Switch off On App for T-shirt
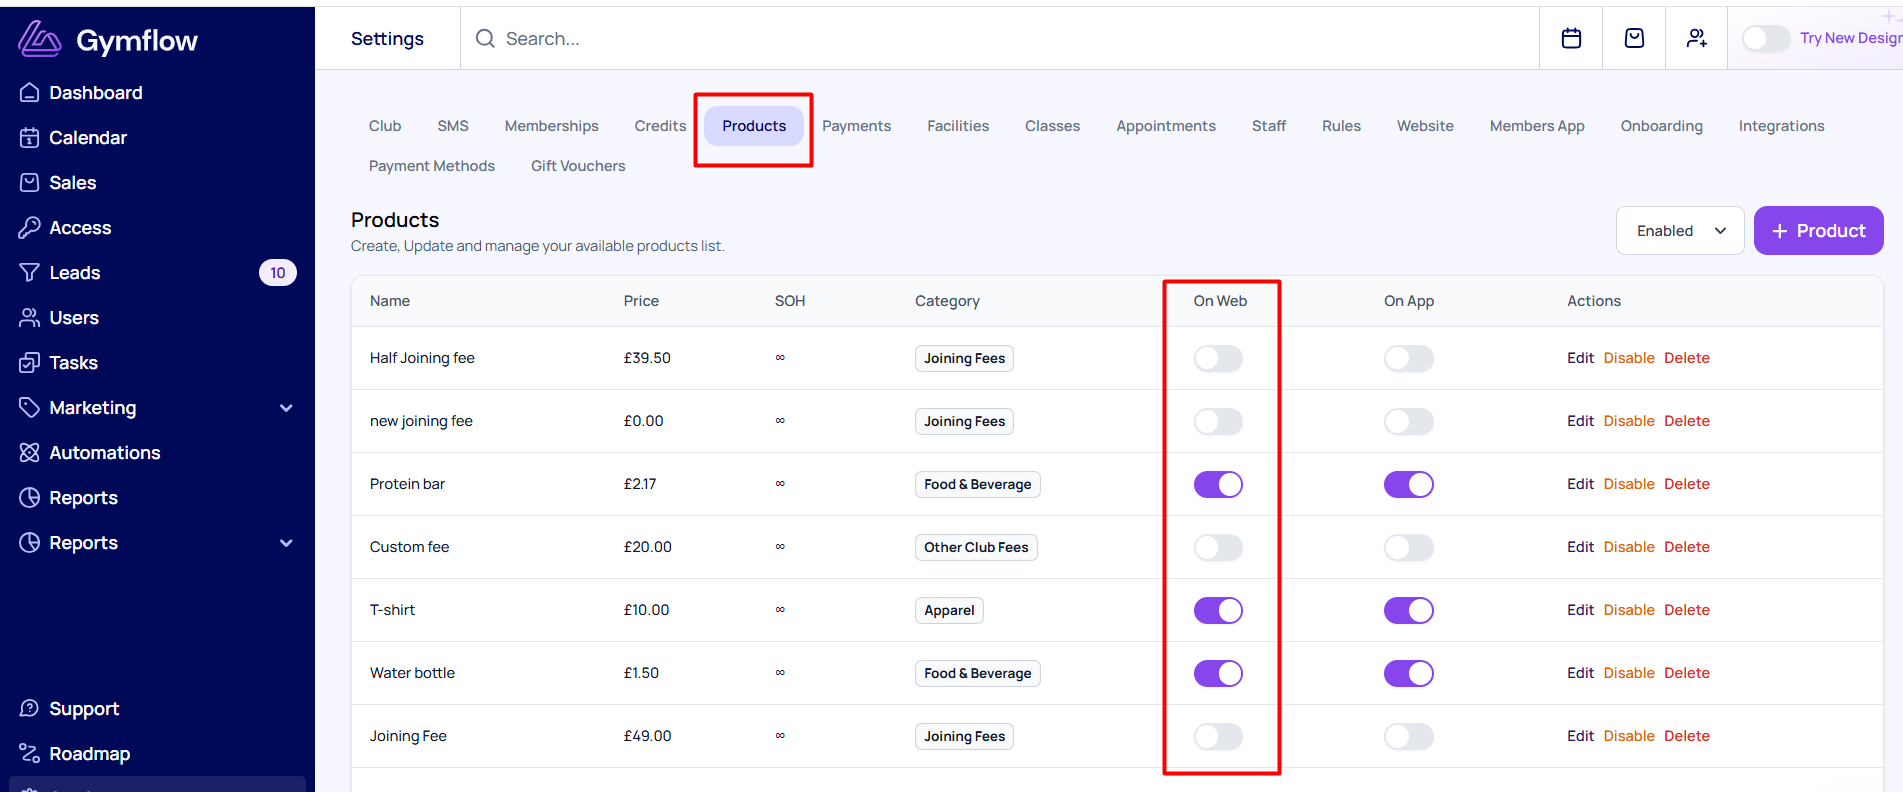The width and height of the screenshot is (1903, 792). pos(1409,610)
